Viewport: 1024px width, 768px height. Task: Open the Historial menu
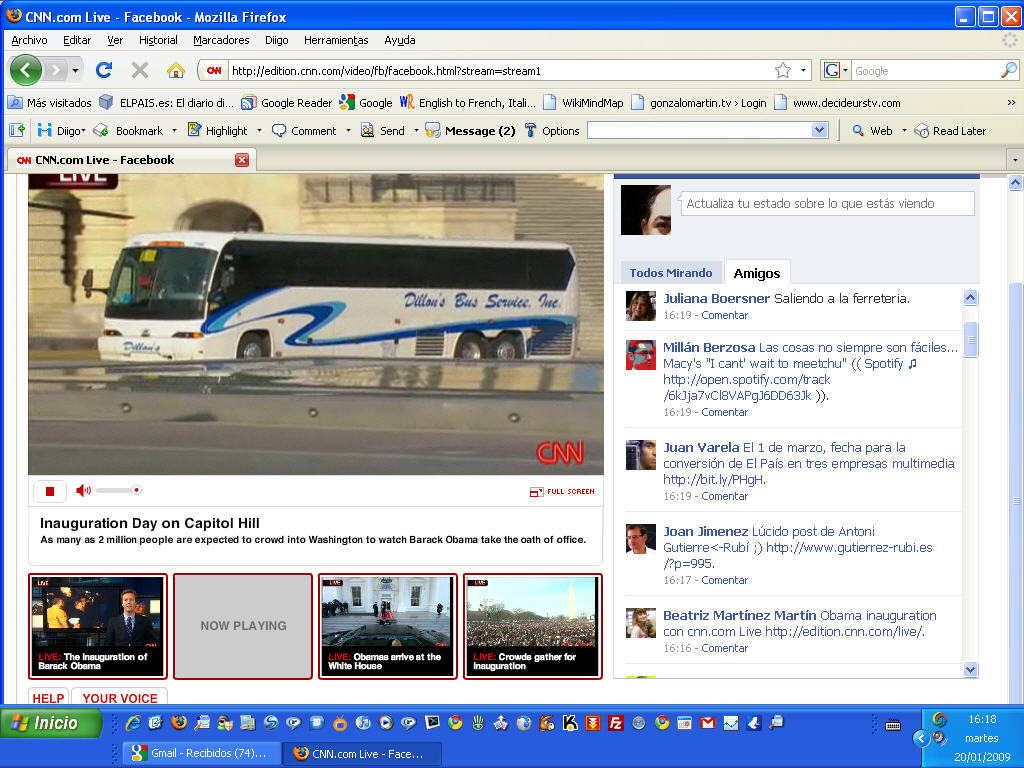click(x=158, y=40)
